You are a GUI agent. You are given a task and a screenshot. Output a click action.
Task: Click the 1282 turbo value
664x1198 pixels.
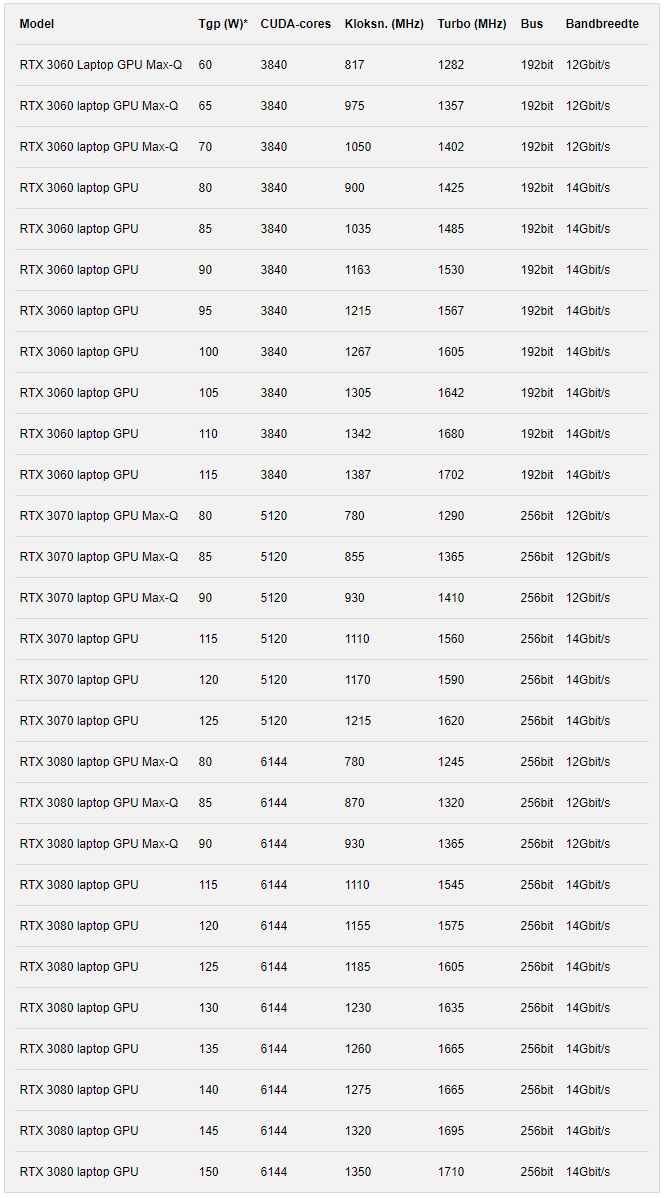click(x=451, y=65)
